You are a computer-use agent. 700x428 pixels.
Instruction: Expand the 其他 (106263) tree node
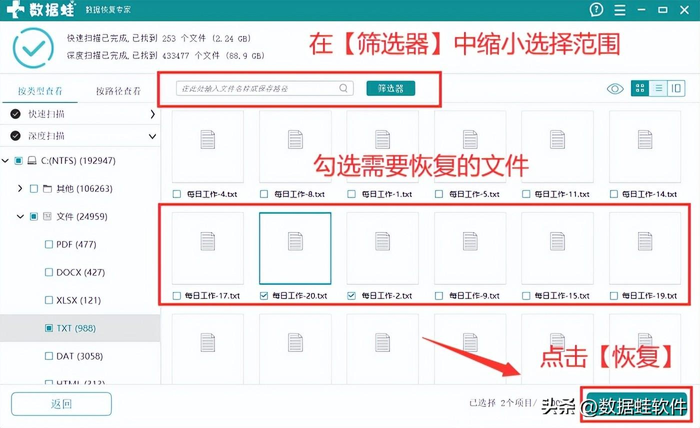[x=20, y=188]
